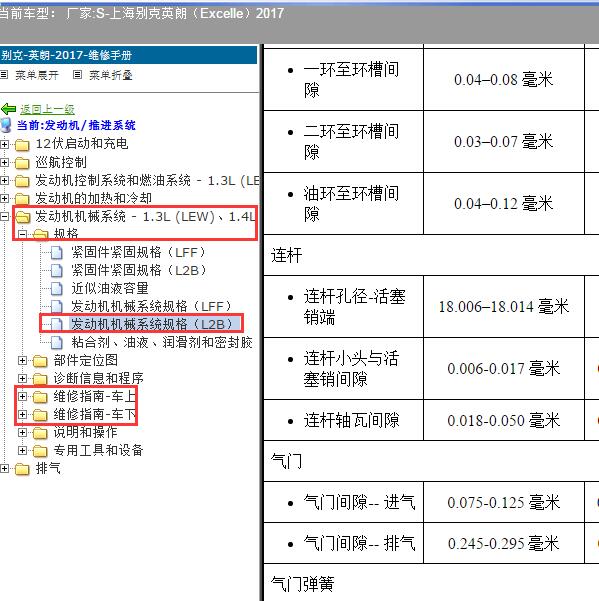Viewport: 599px width, 601px height.
Task: Click folder icon beside 诊断信息和程序
Action: click(40, 379)
